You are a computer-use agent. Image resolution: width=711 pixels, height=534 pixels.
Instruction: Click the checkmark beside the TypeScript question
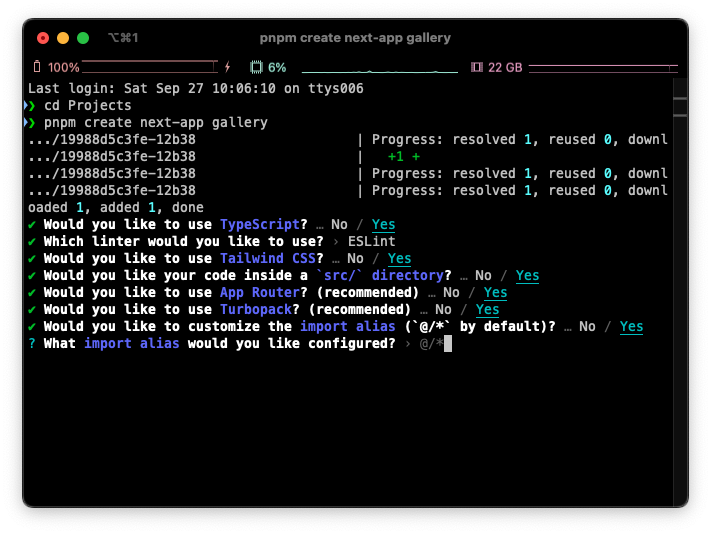click(x=32, y=224)
